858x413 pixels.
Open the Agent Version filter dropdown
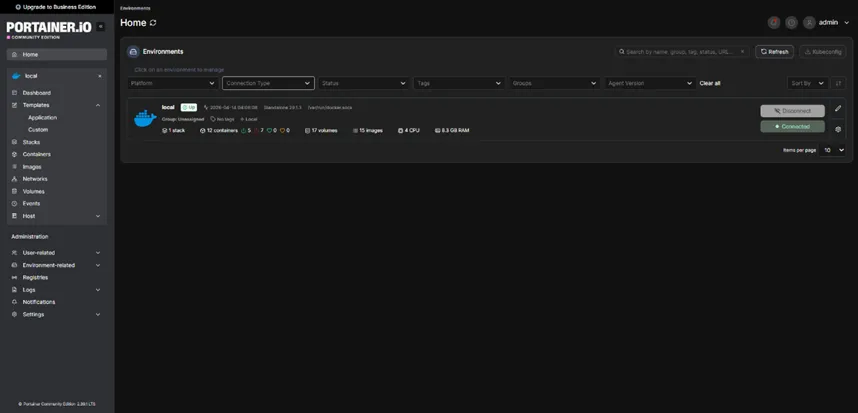[x=650, y=83]
